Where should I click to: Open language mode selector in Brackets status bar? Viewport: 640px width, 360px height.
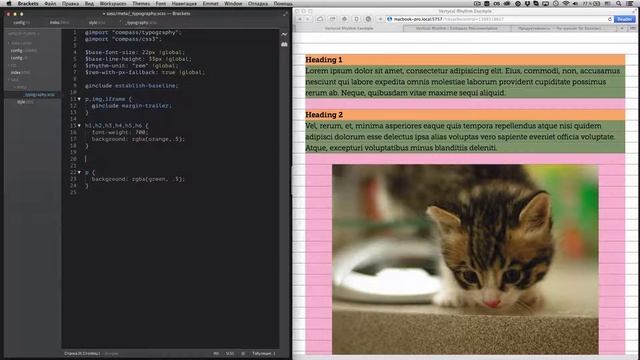point(230,353)
